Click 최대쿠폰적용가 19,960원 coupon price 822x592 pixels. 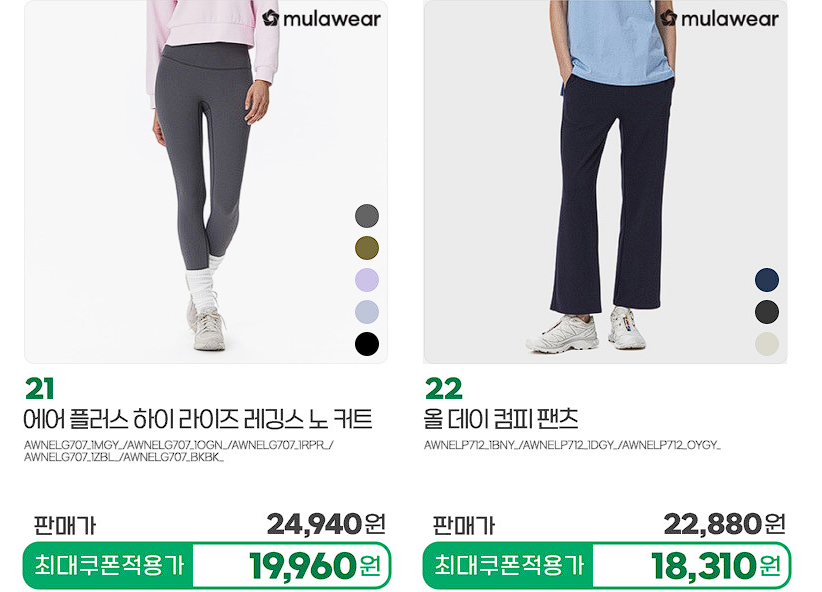207,565
